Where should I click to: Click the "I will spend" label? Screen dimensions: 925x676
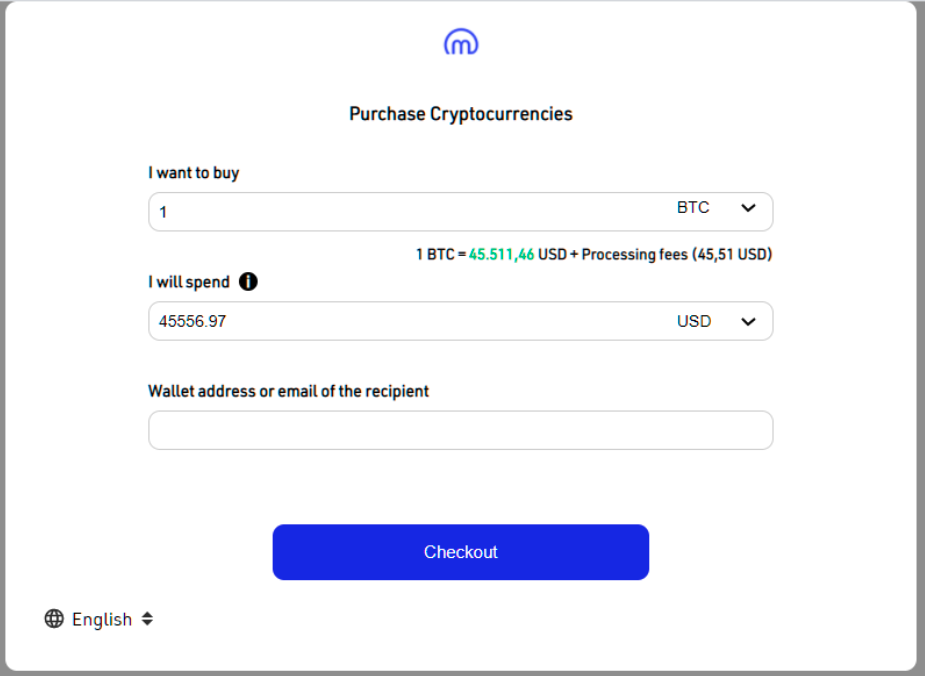coord(189,282)
